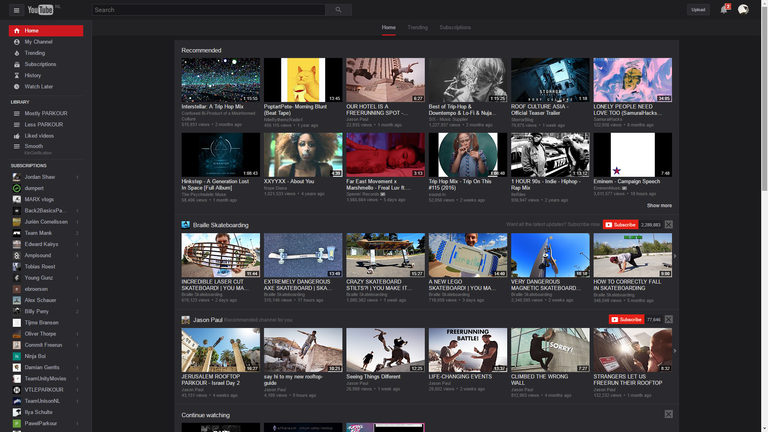Open Commit Freerun subscription

[x=46, y=345]
